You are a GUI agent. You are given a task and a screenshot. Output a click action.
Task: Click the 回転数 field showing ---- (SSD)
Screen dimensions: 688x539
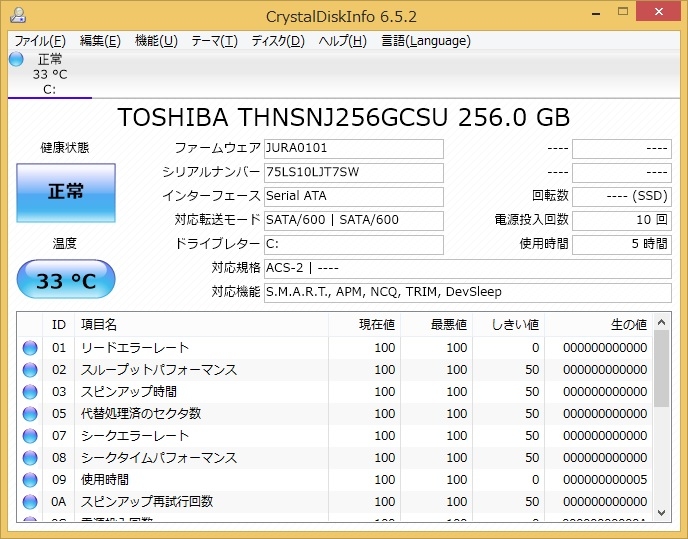tap(622, 197)
